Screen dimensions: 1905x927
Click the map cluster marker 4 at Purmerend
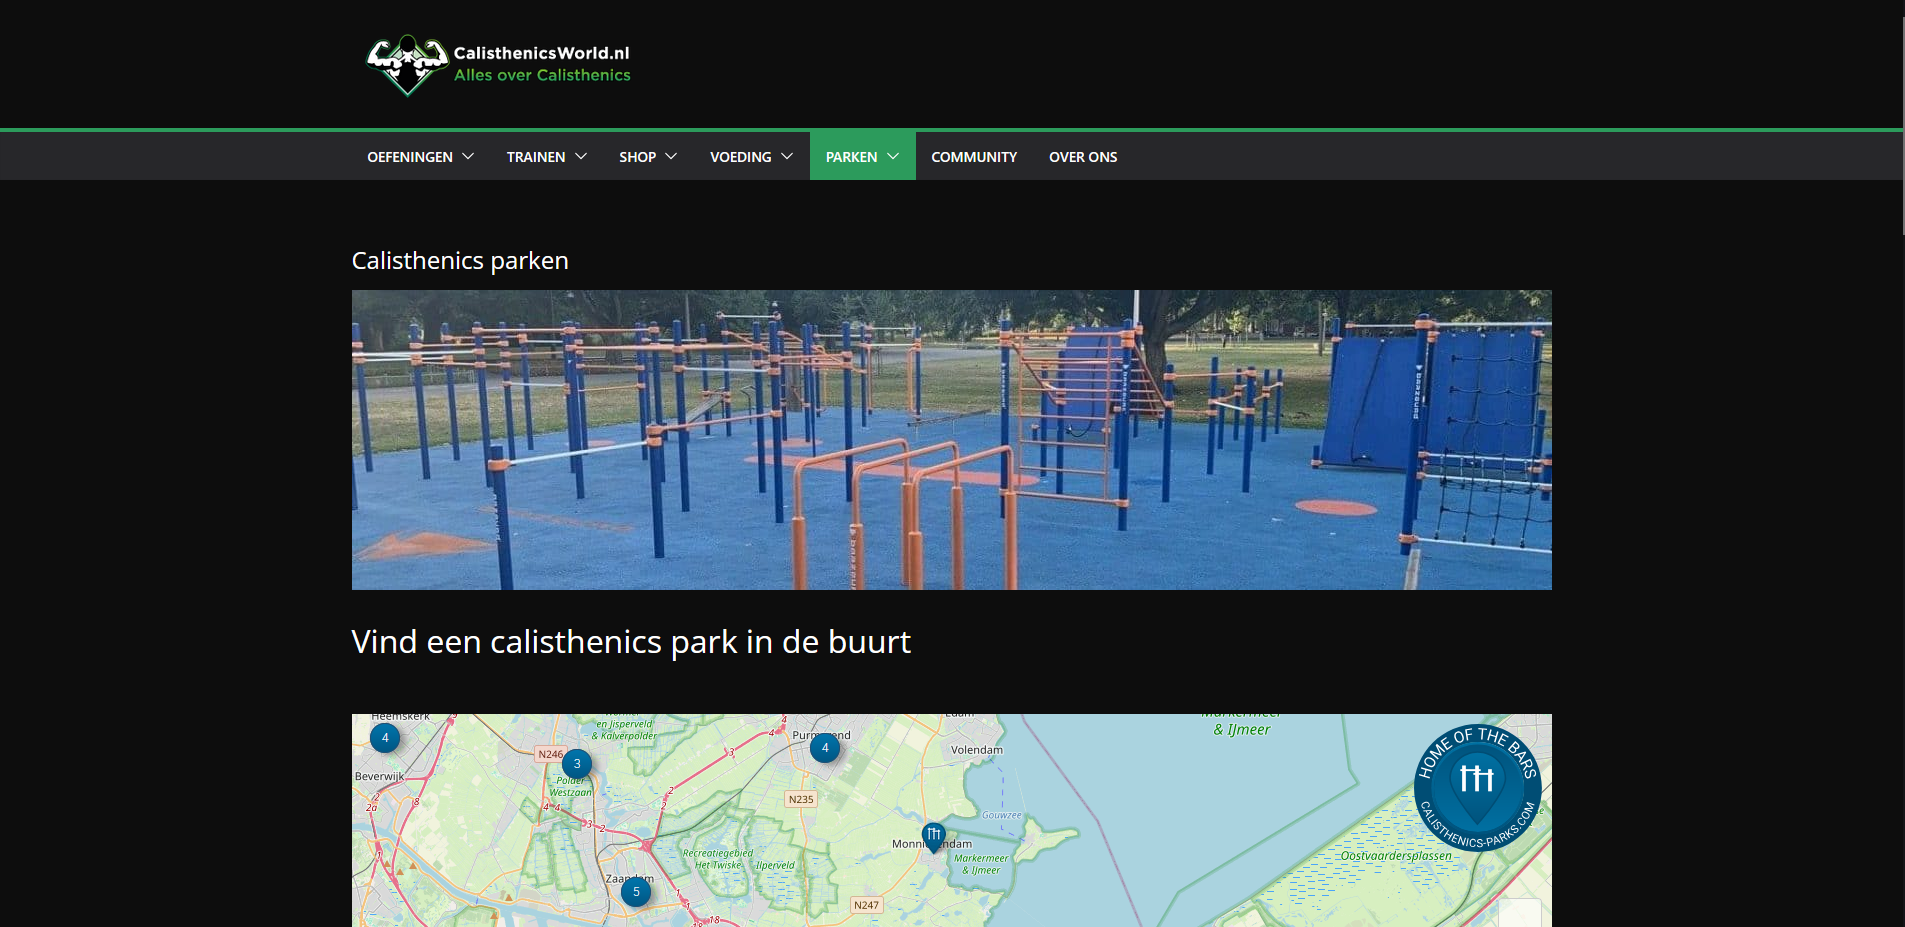825,748
